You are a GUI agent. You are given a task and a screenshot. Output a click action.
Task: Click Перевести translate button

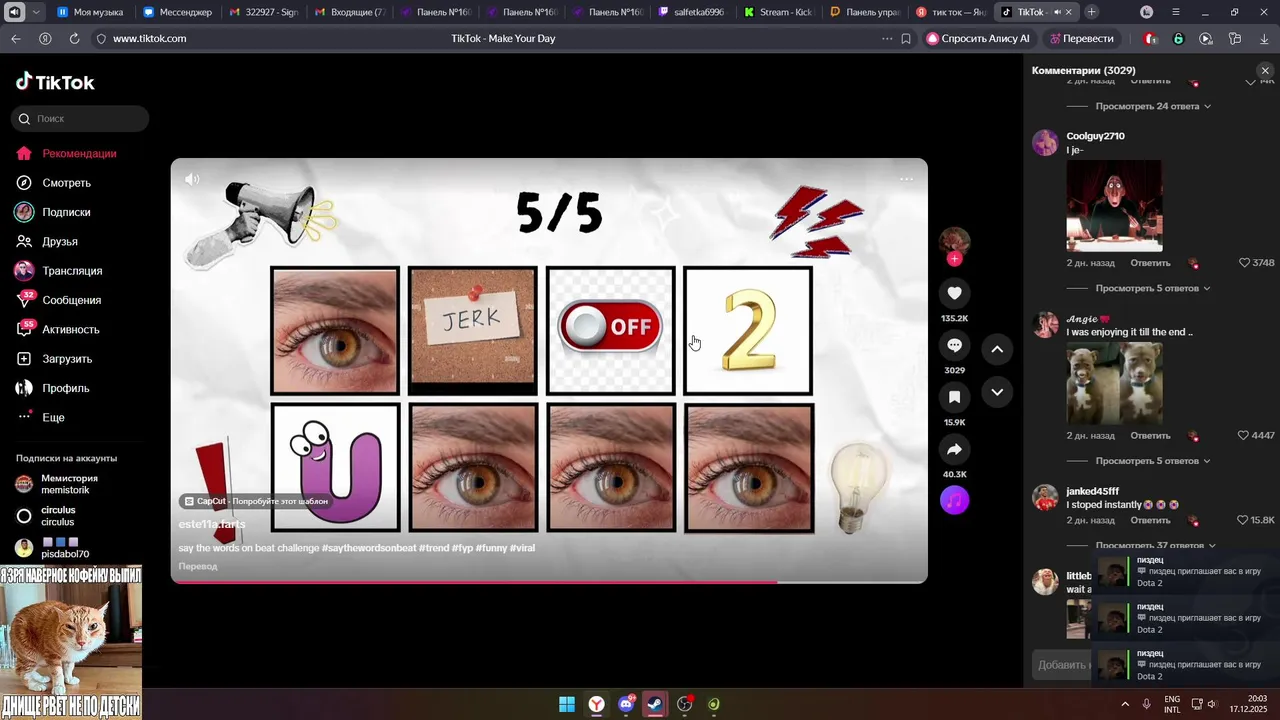tap(1081, 38)
